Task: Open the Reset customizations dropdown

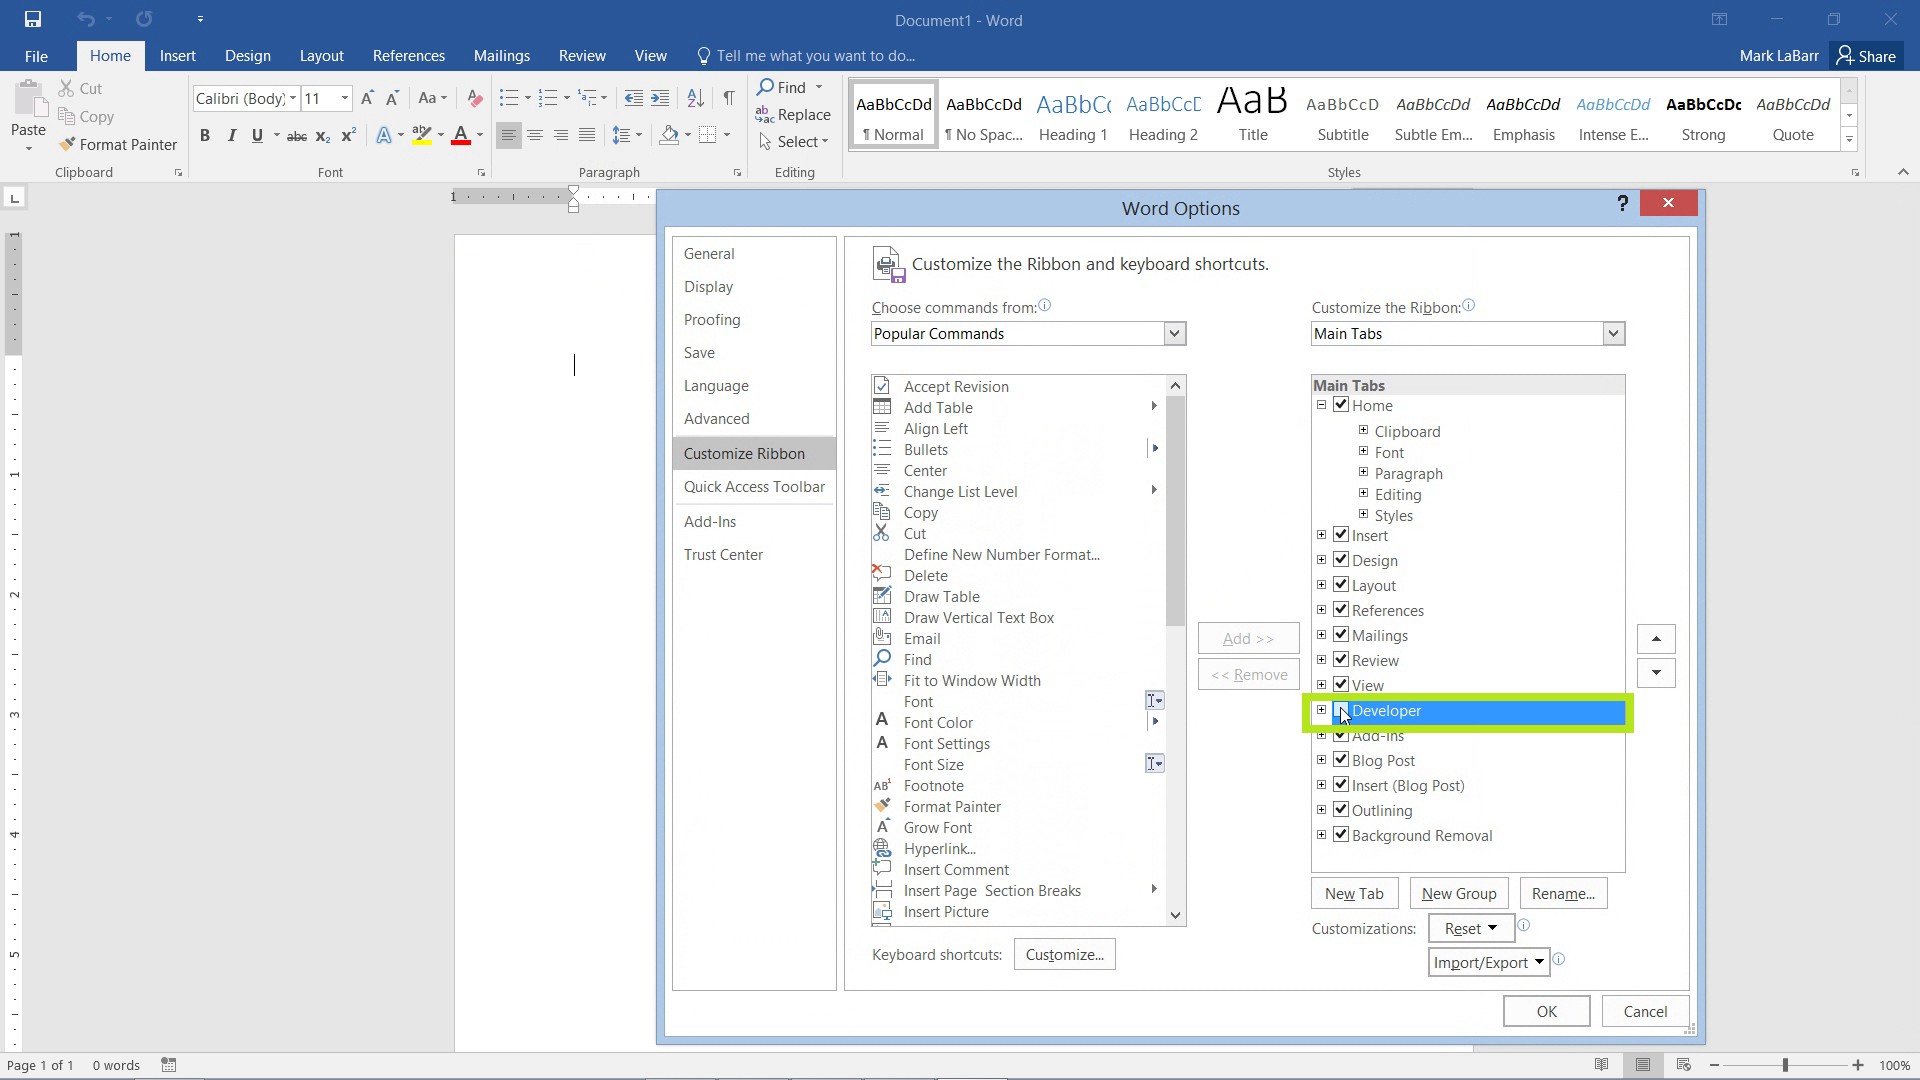Action: pos(1471,929)
